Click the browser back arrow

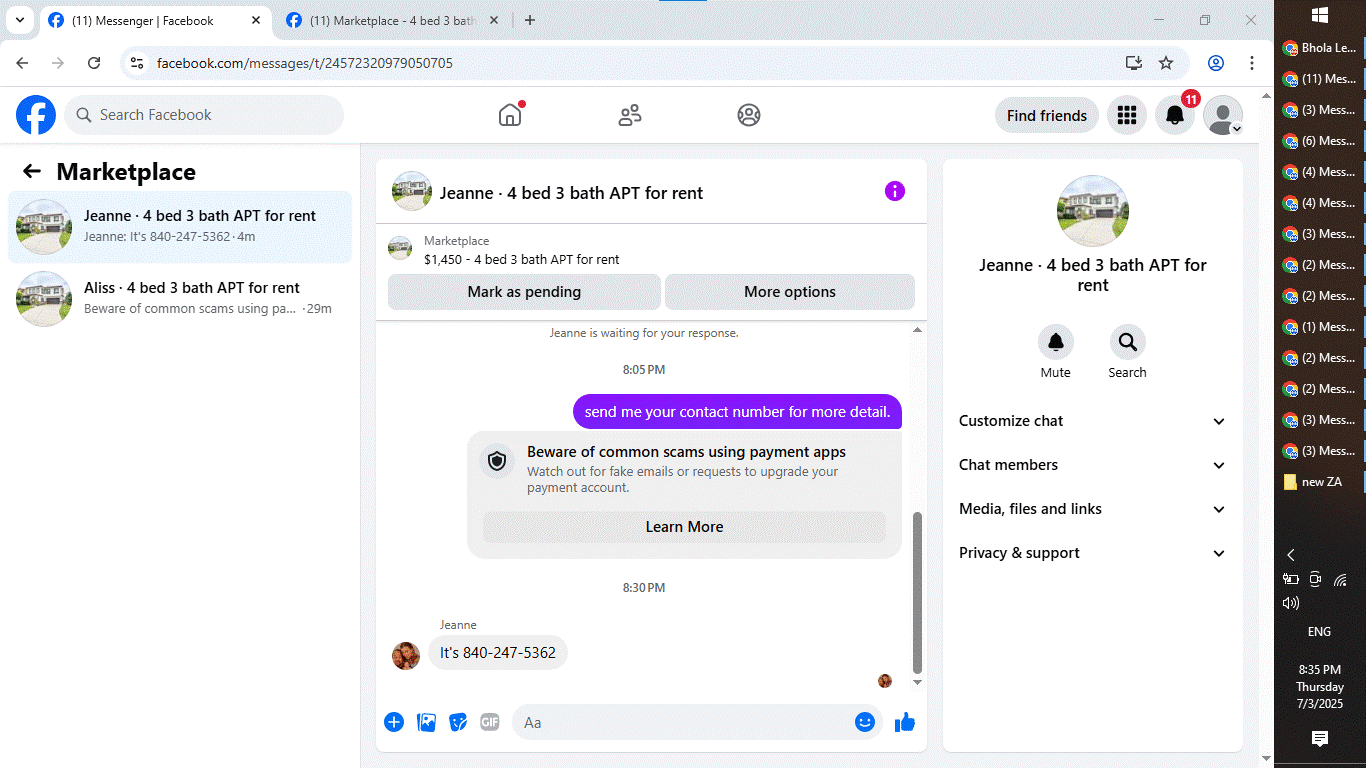[22, 63]
